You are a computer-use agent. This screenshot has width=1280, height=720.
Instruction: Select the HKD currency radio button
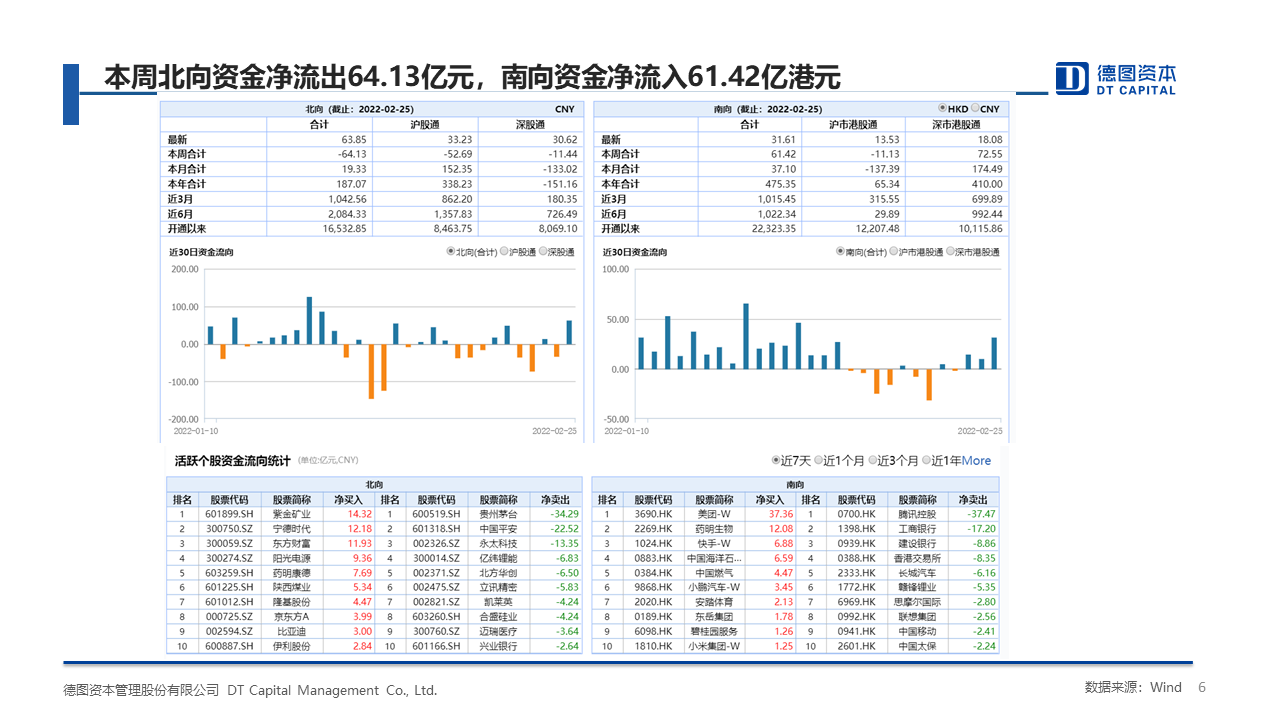pyautogui.click(x=942, y=108)
